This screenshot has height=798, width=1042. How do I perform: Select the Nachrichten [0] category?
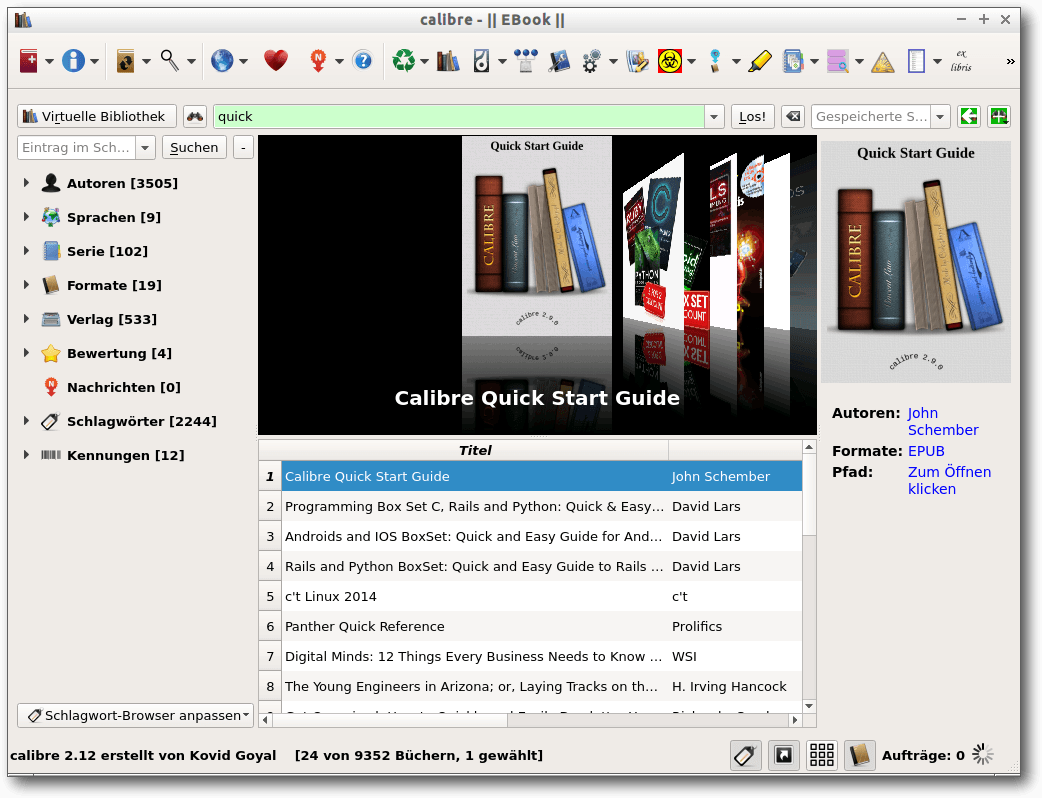coord(124,387)
